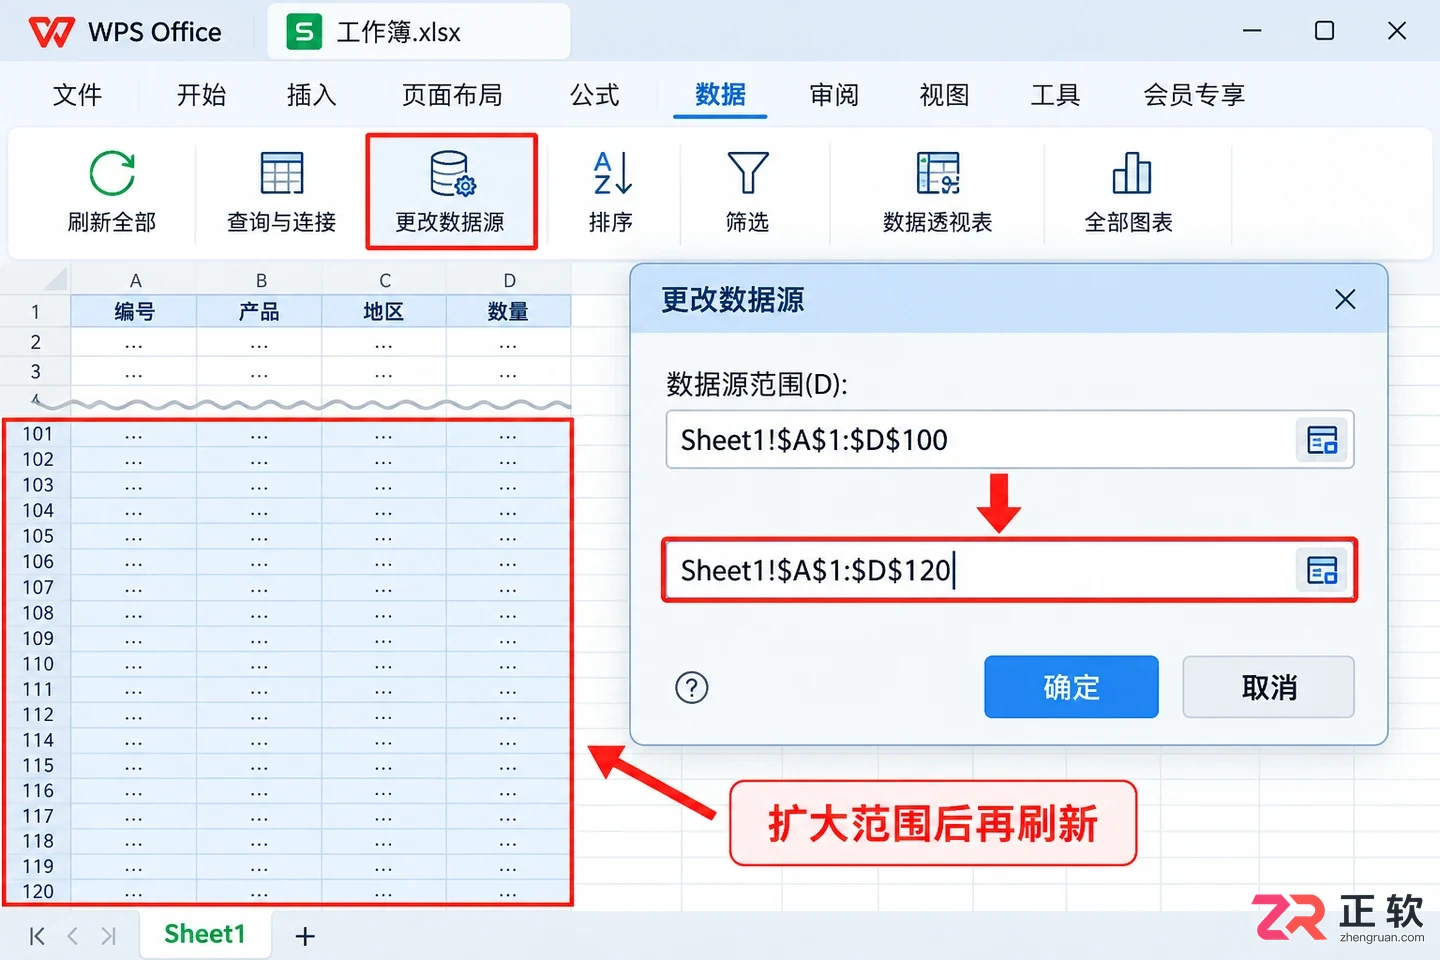The width and height of the screenshot is (1440, 960).
Task: Open All Charts (全部图表)
Action: [1129, 193]
